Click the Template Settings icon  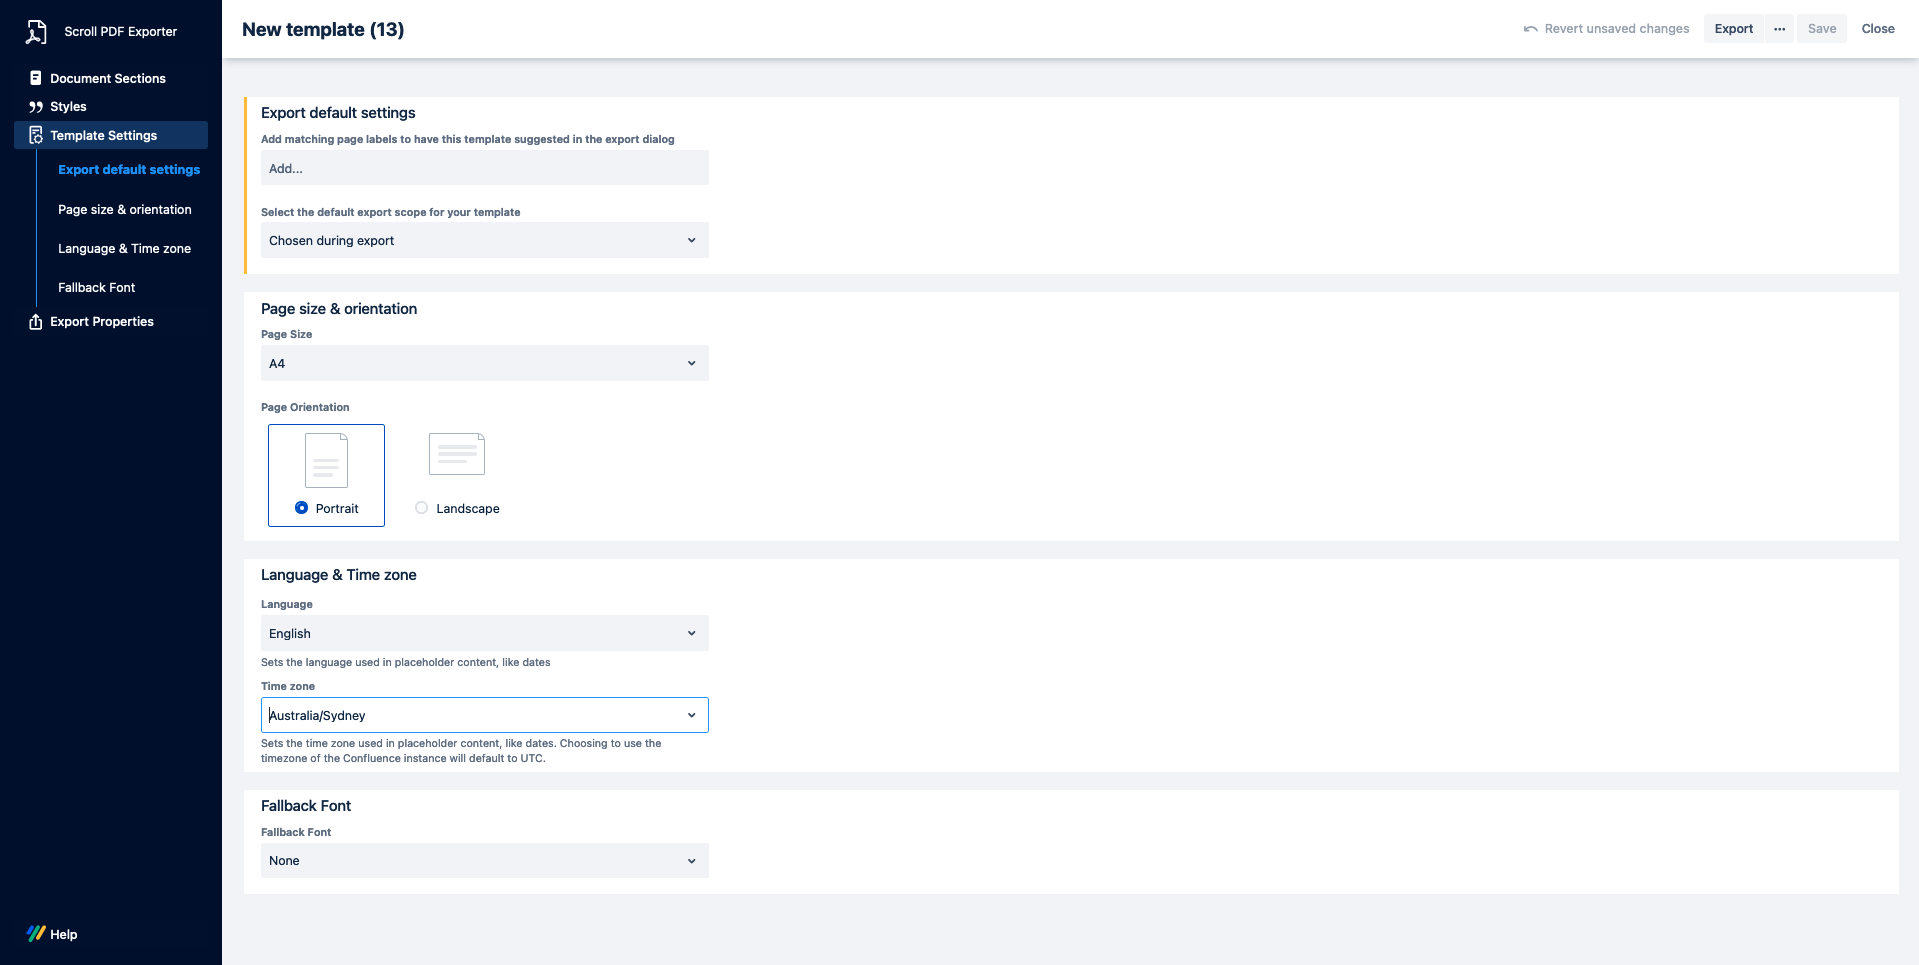pos(36,136)
